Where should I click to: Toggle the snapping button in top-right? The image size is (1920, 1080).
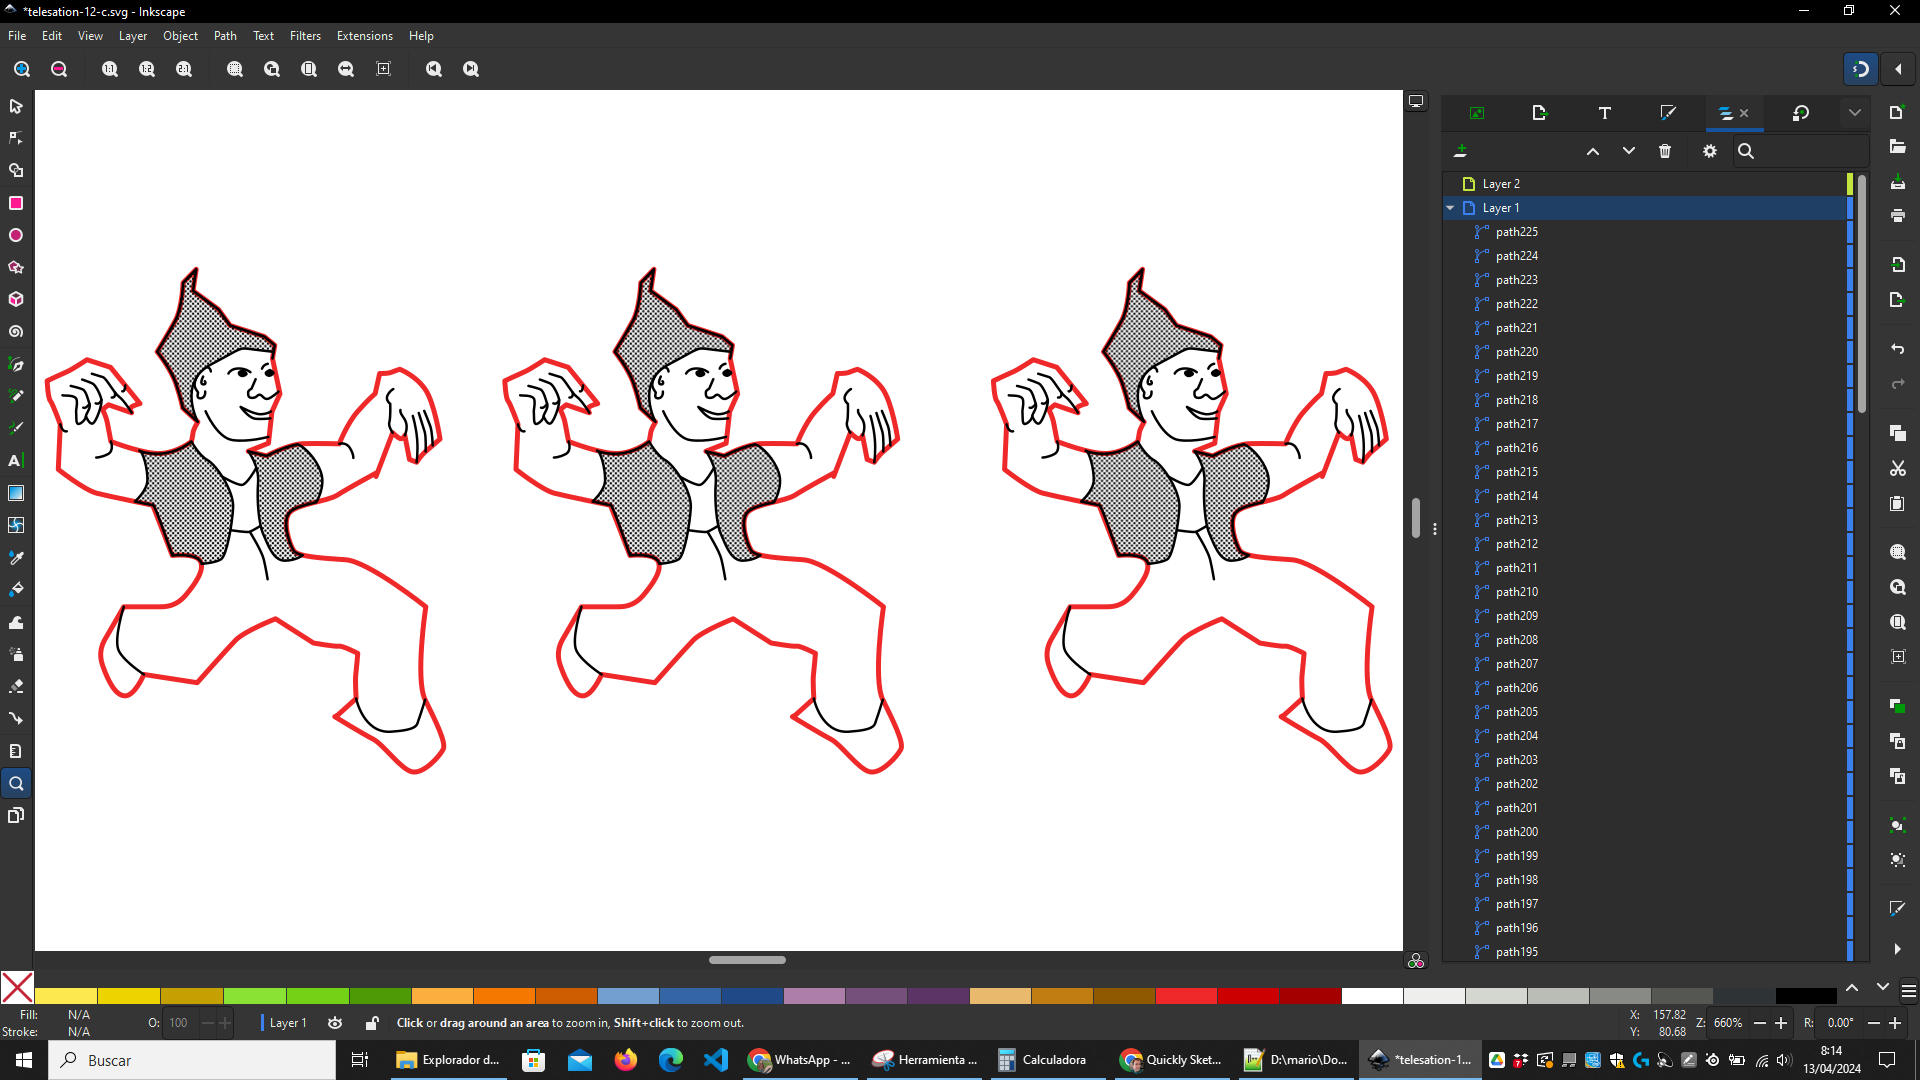click(x=1861, y=69)
